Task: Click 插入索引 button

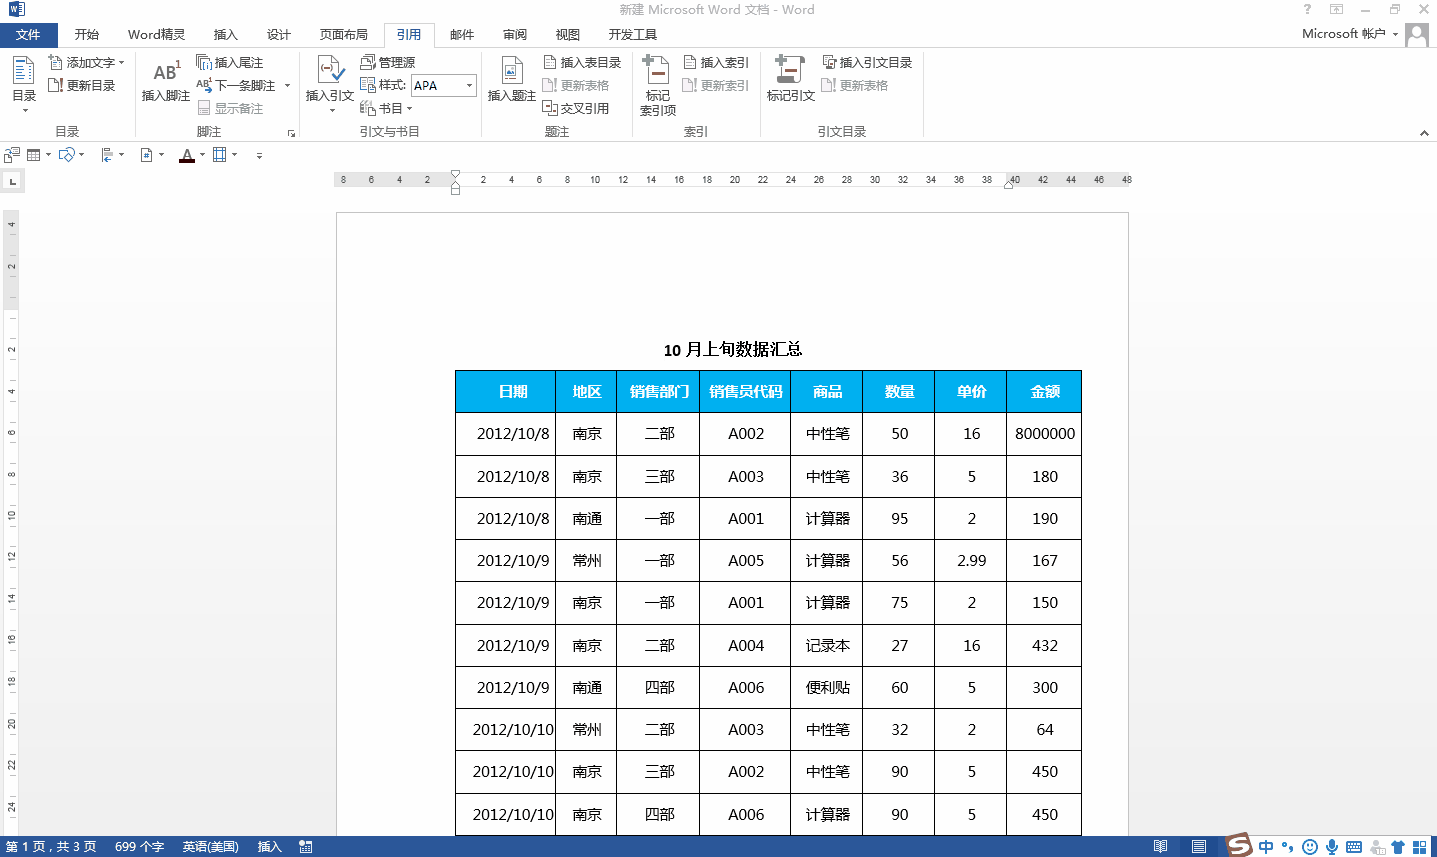Action: click(716, 62)
